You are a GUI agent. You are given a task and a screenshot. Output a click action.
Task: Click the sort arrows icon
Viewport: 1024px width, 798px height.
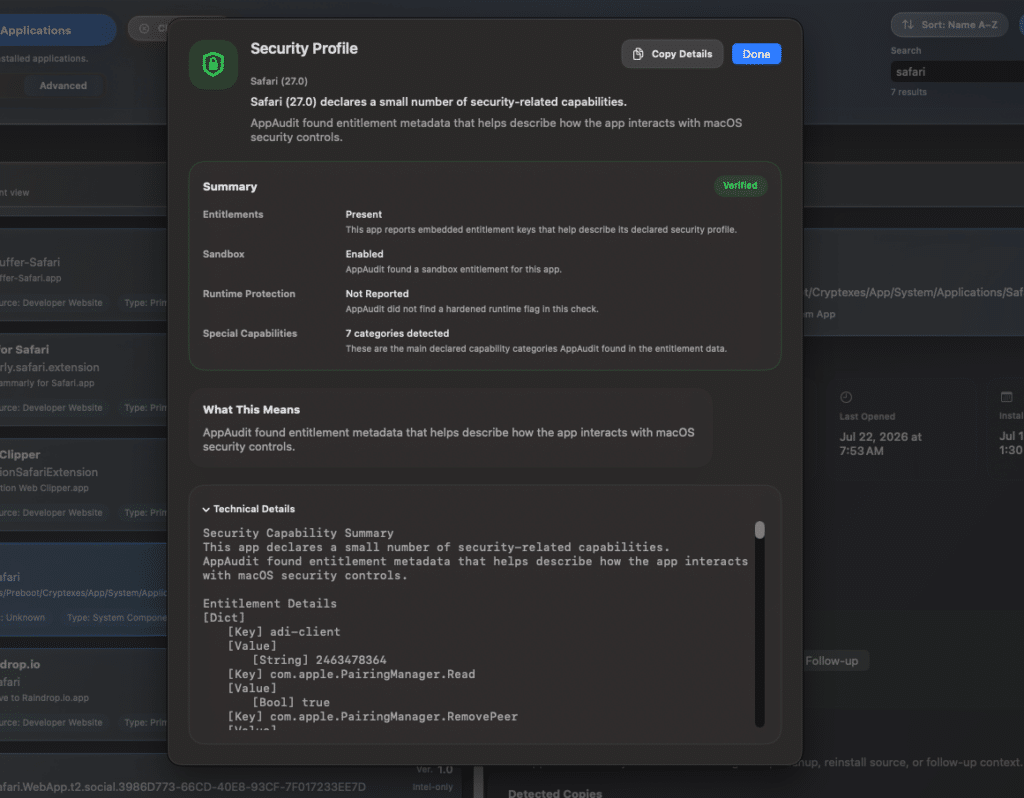pyautogui.click(x=908, y=25)
